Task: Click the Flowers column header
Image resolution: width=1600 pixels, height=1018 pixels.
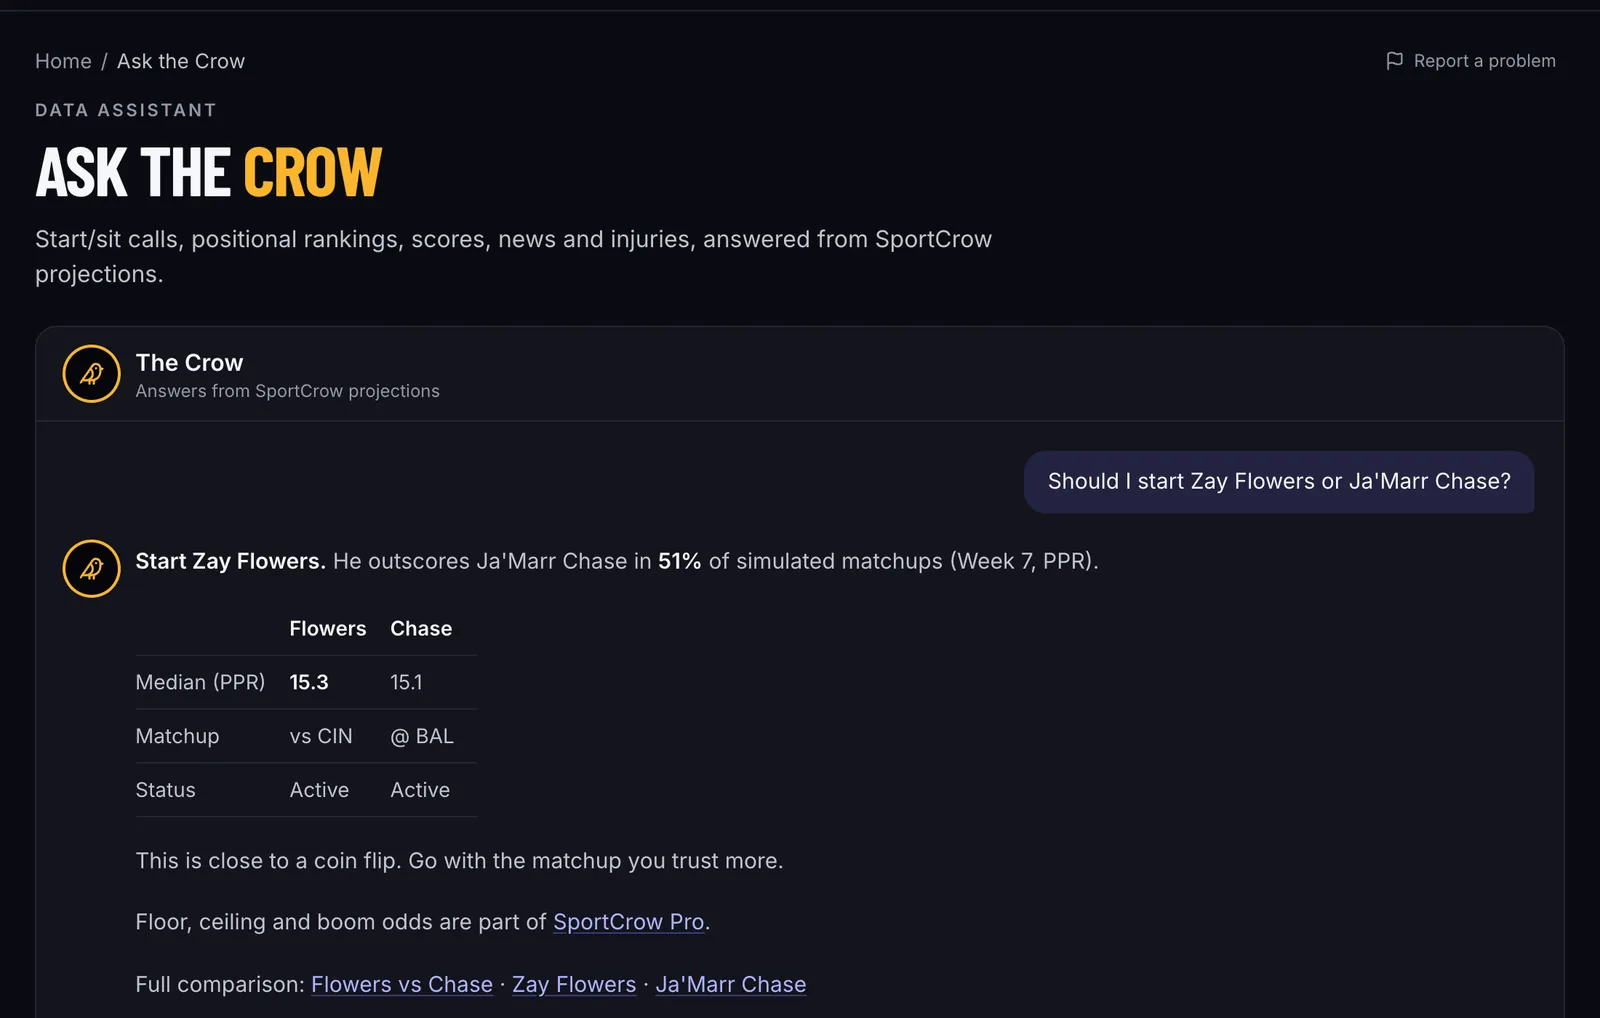Action: point(328,629)
